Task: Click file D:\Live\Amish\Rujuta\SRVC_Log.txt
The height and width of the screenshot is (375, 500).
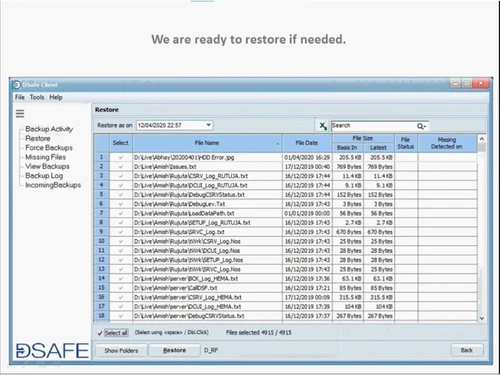Action: 179,232
